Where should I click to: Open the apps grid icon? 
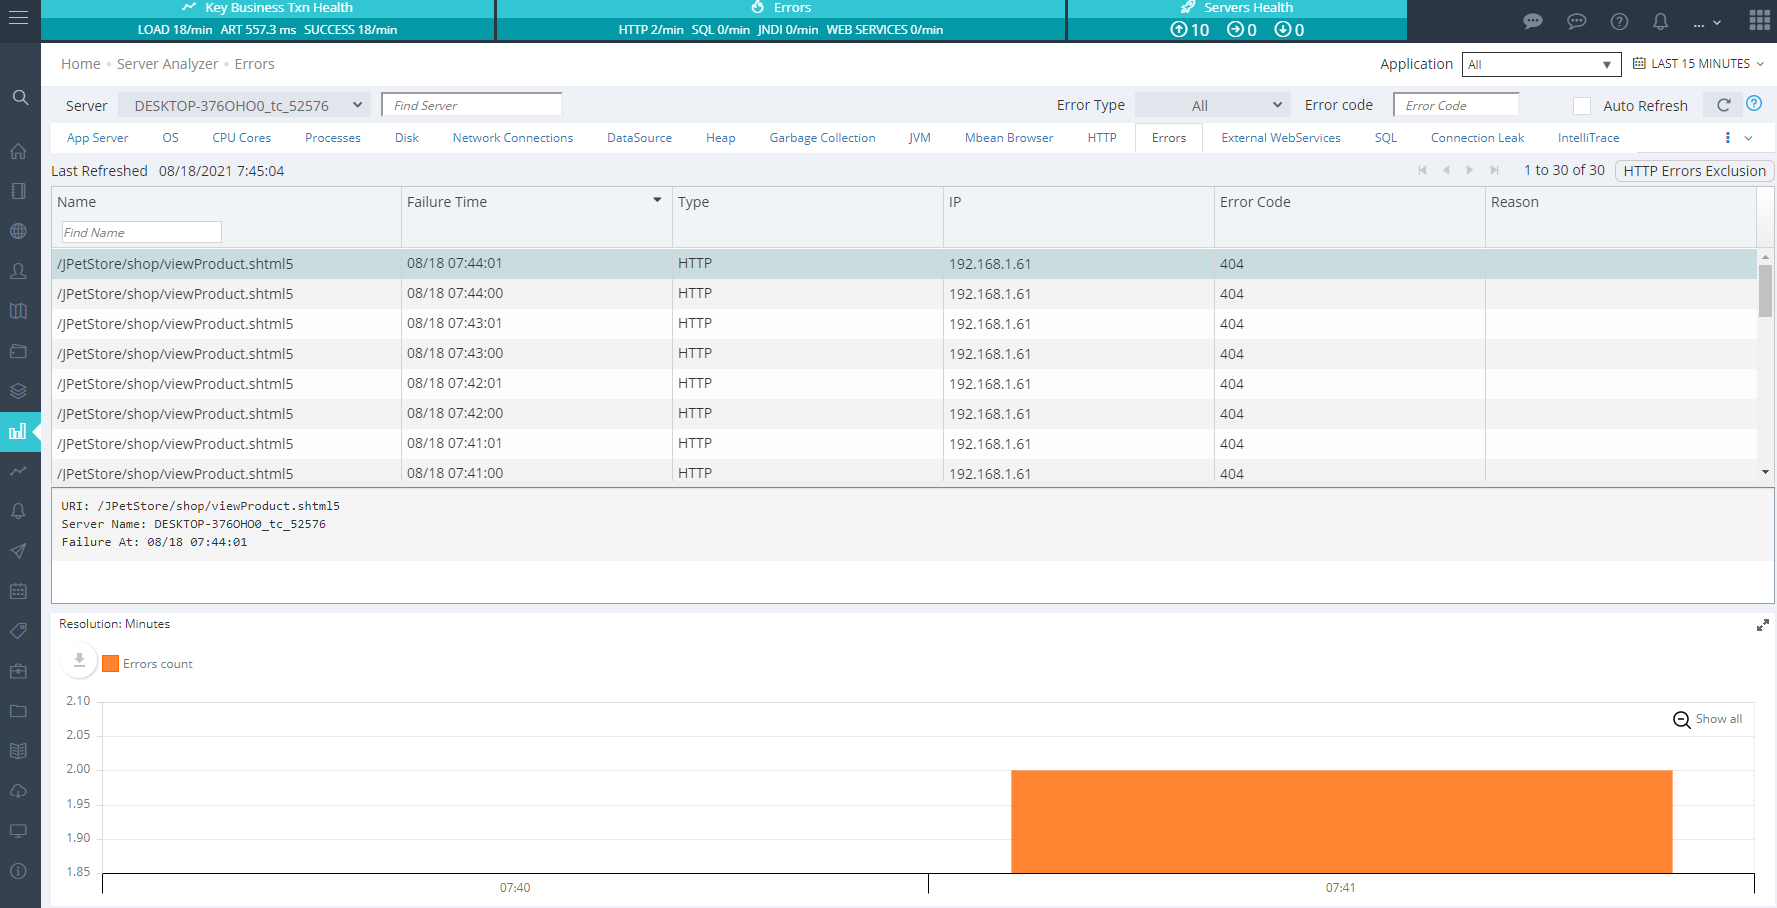coord(1759,21)
